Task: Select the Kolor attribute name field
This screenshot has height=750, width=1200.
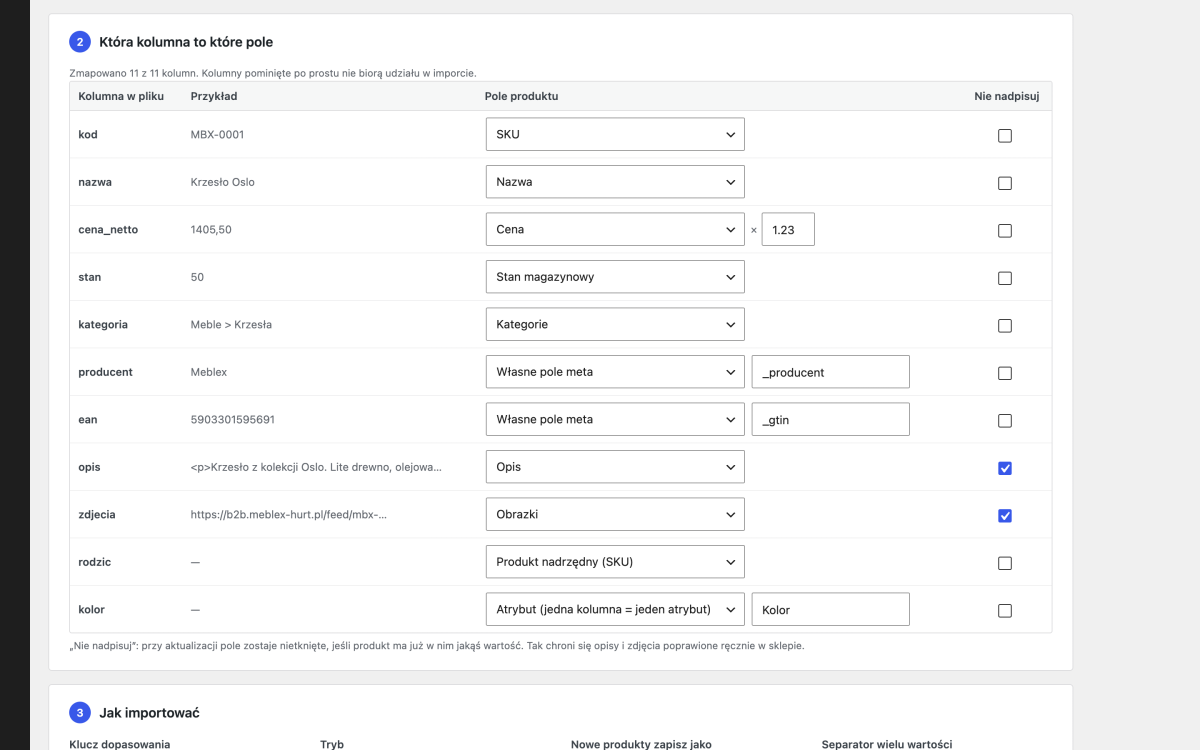Action: pyautogui.click(x=831, y=609)
